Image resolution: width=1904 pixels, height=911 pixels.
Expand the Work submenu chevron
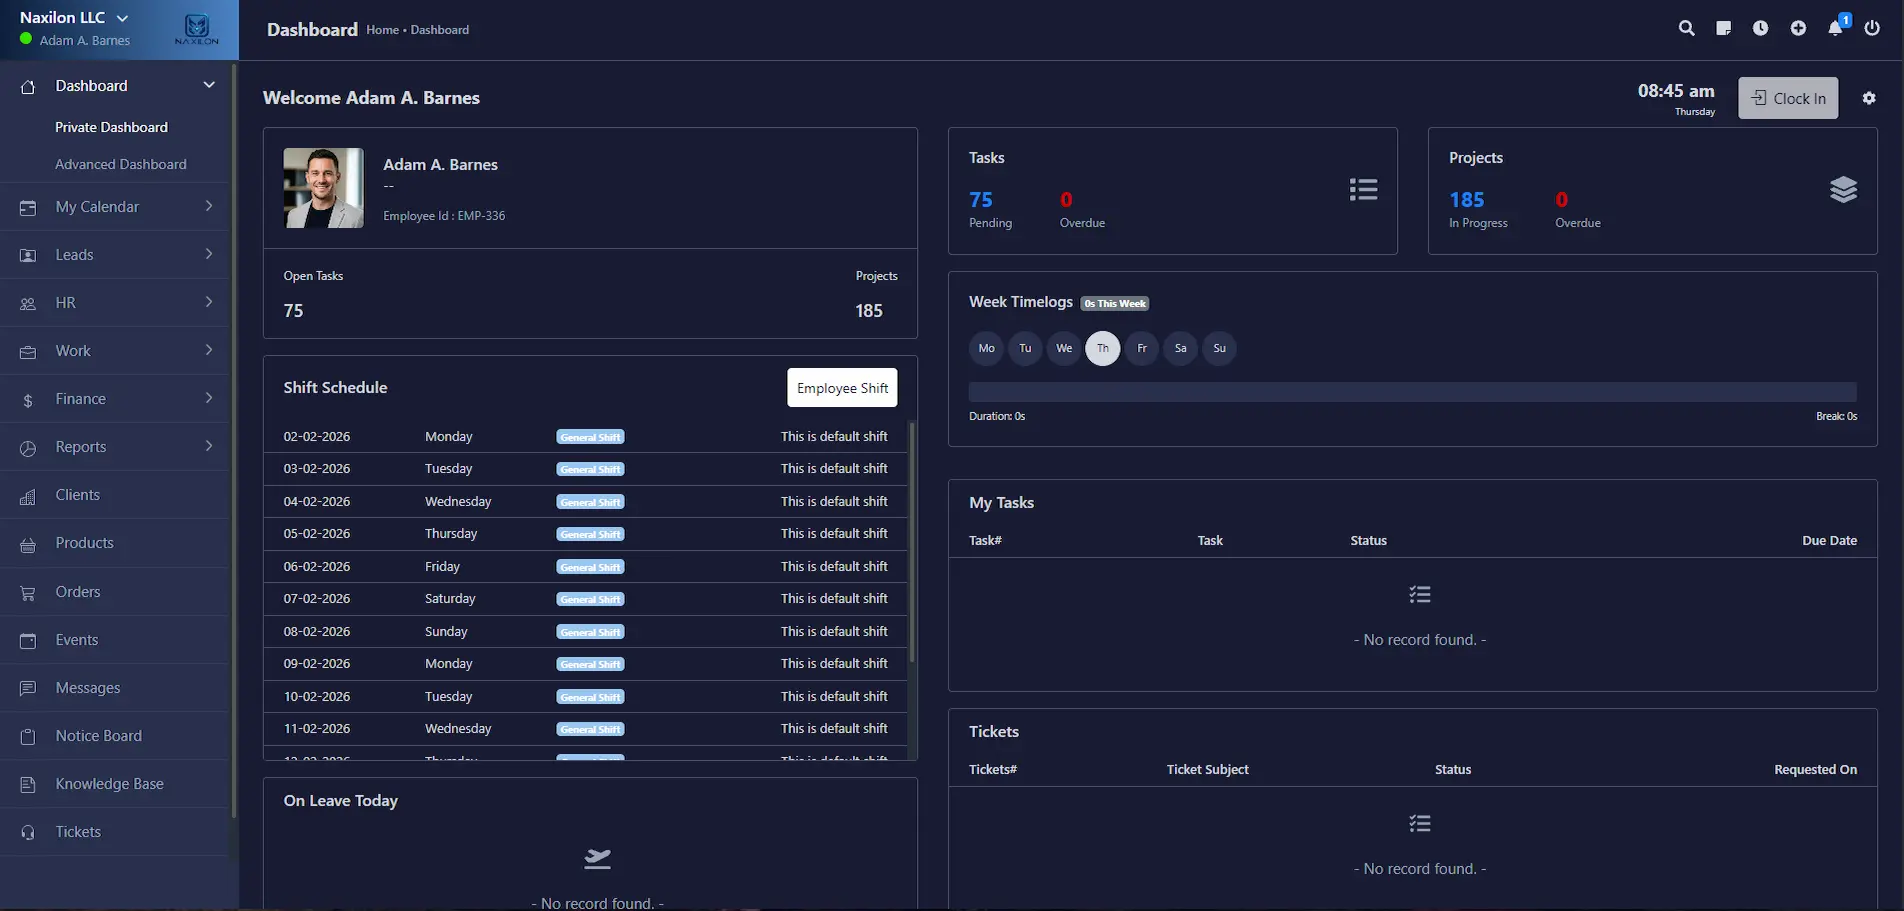pyautogui.click(x=209, y=350)
